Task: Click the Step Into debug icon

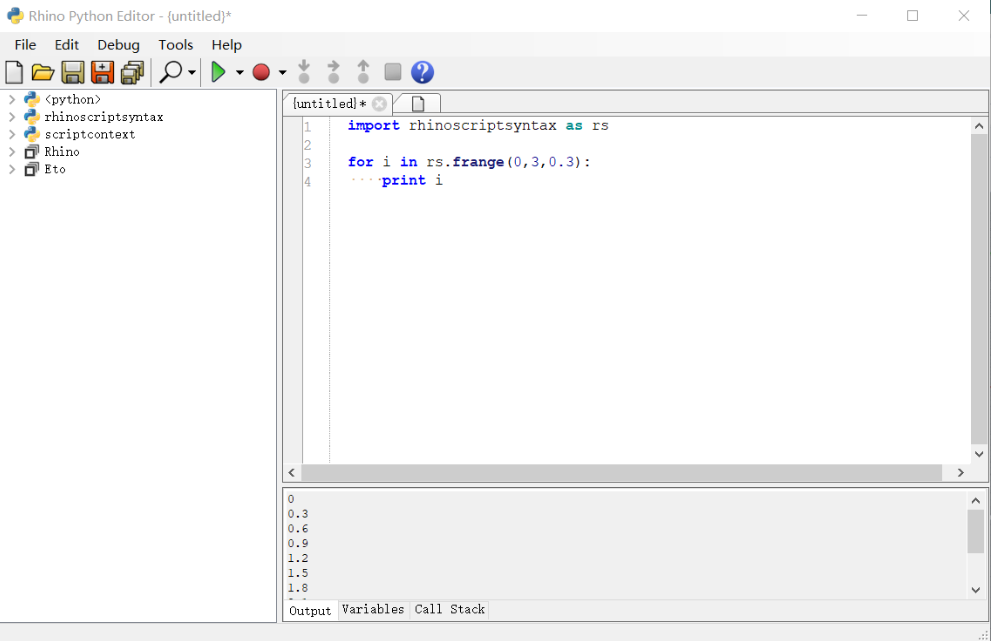Action: click(x=304, y=72)
